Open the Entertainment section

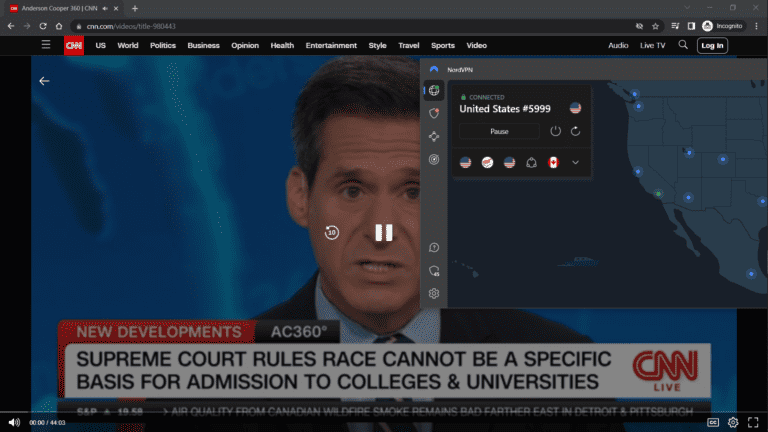coord(331,46)
